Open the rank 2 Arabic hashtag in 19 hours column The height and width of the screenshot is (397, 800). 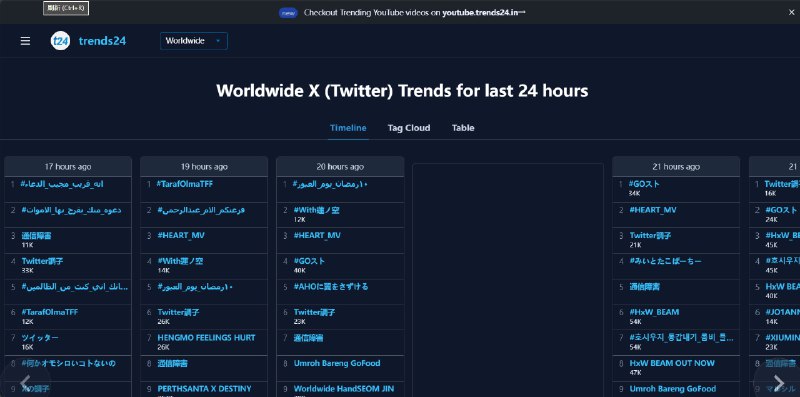click(201, 210)
